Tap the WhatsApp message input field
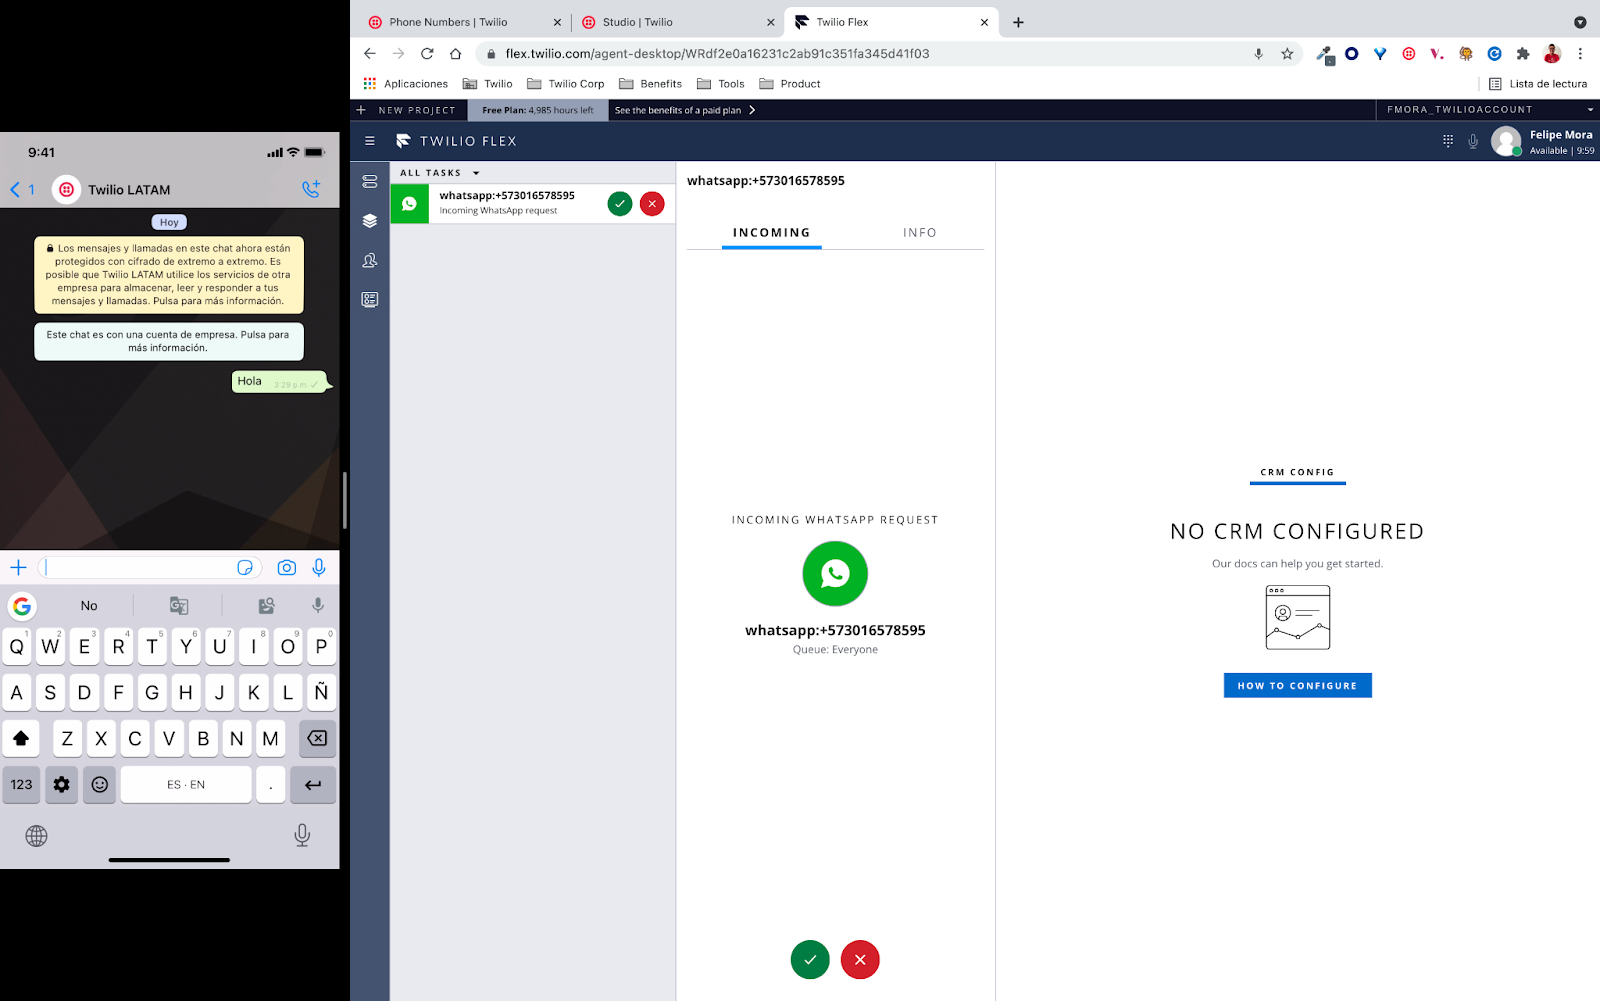Image resolution: width=1600 pixels, height=1001 pixels. [x=150, y=568]
